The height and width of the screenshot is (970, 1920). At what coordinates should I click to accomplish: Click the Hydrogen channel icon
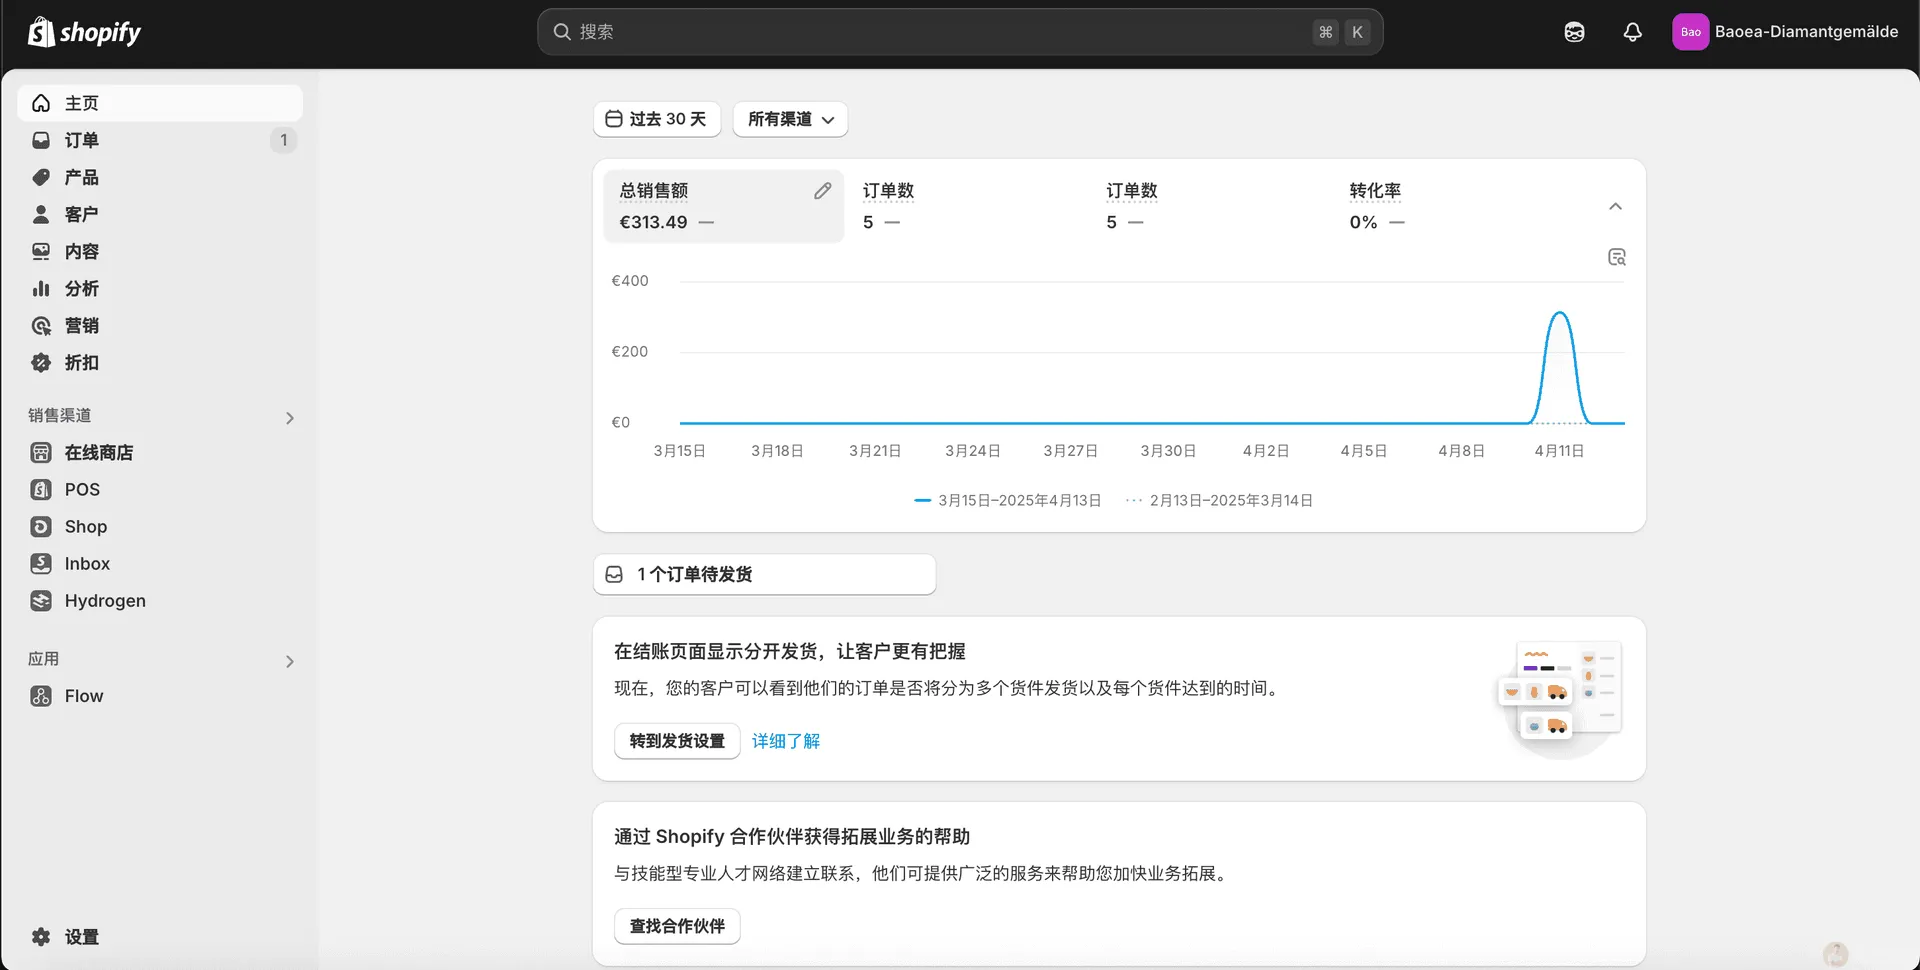point(41,600)
